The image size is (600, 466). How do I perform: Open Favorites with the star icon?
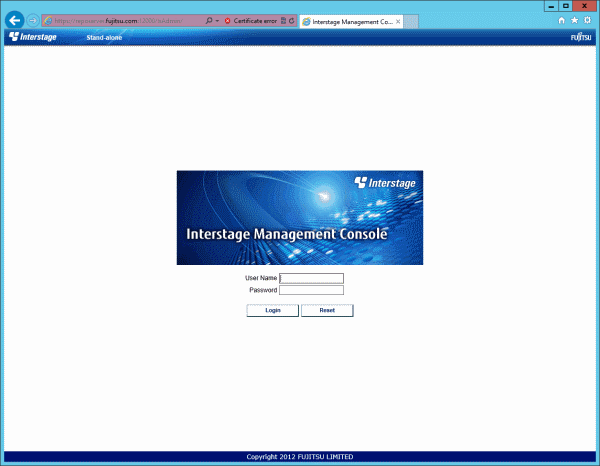(x=574, y=20)
